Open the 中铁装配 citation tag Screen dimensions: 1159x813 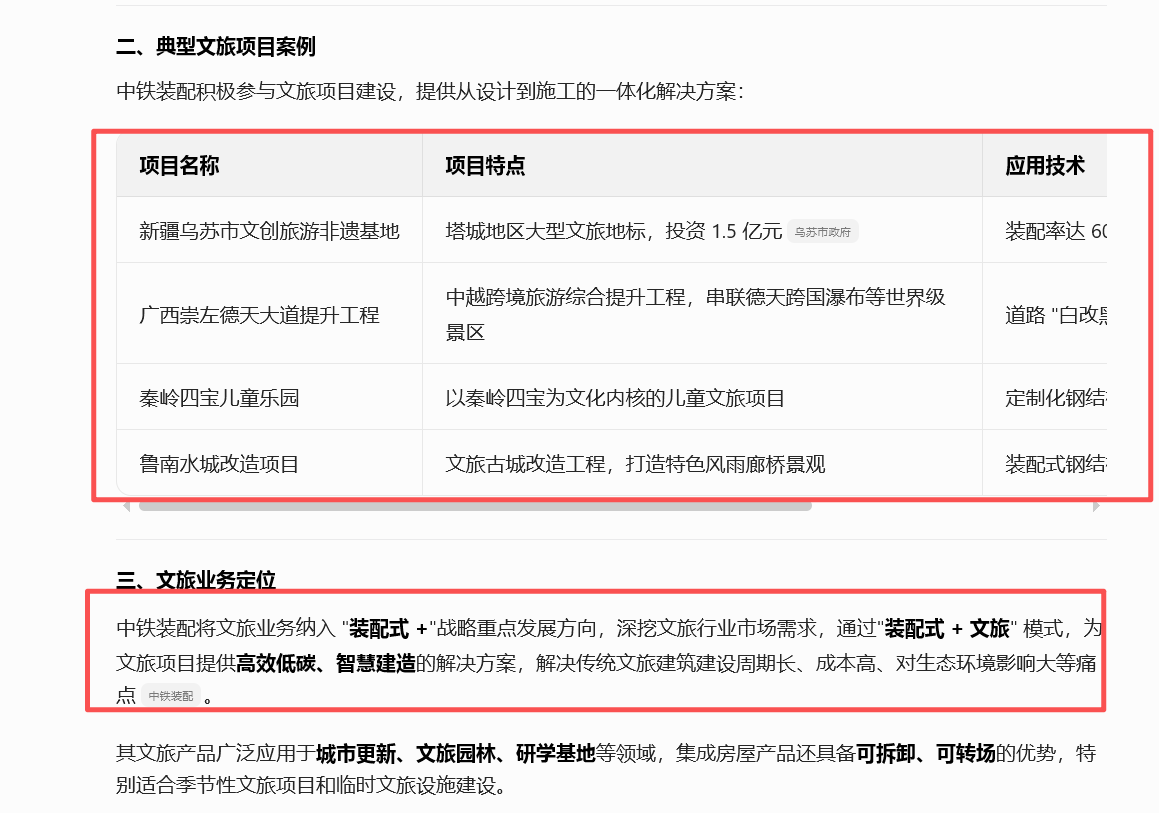[x=171, y=695]
